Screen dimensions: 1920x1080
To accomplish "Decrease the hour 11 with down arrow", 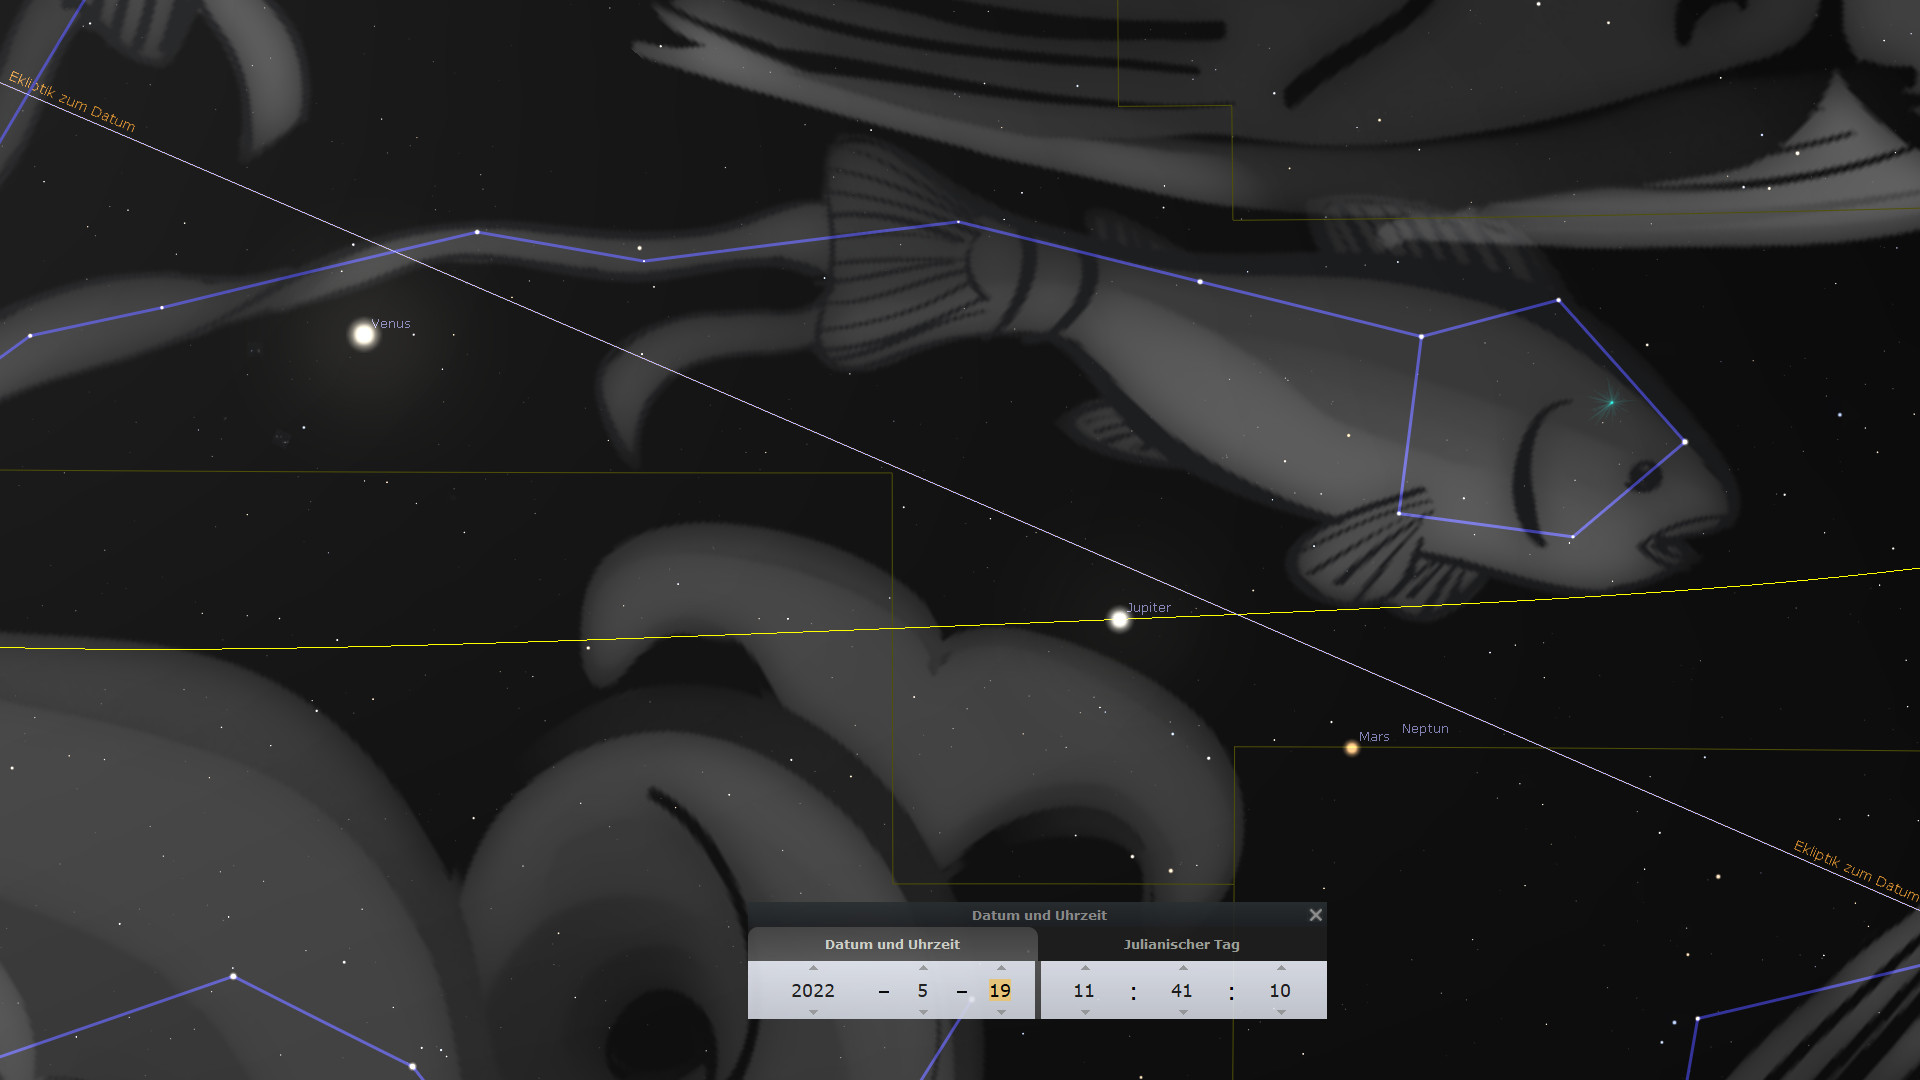I will click(1085, 1012).
